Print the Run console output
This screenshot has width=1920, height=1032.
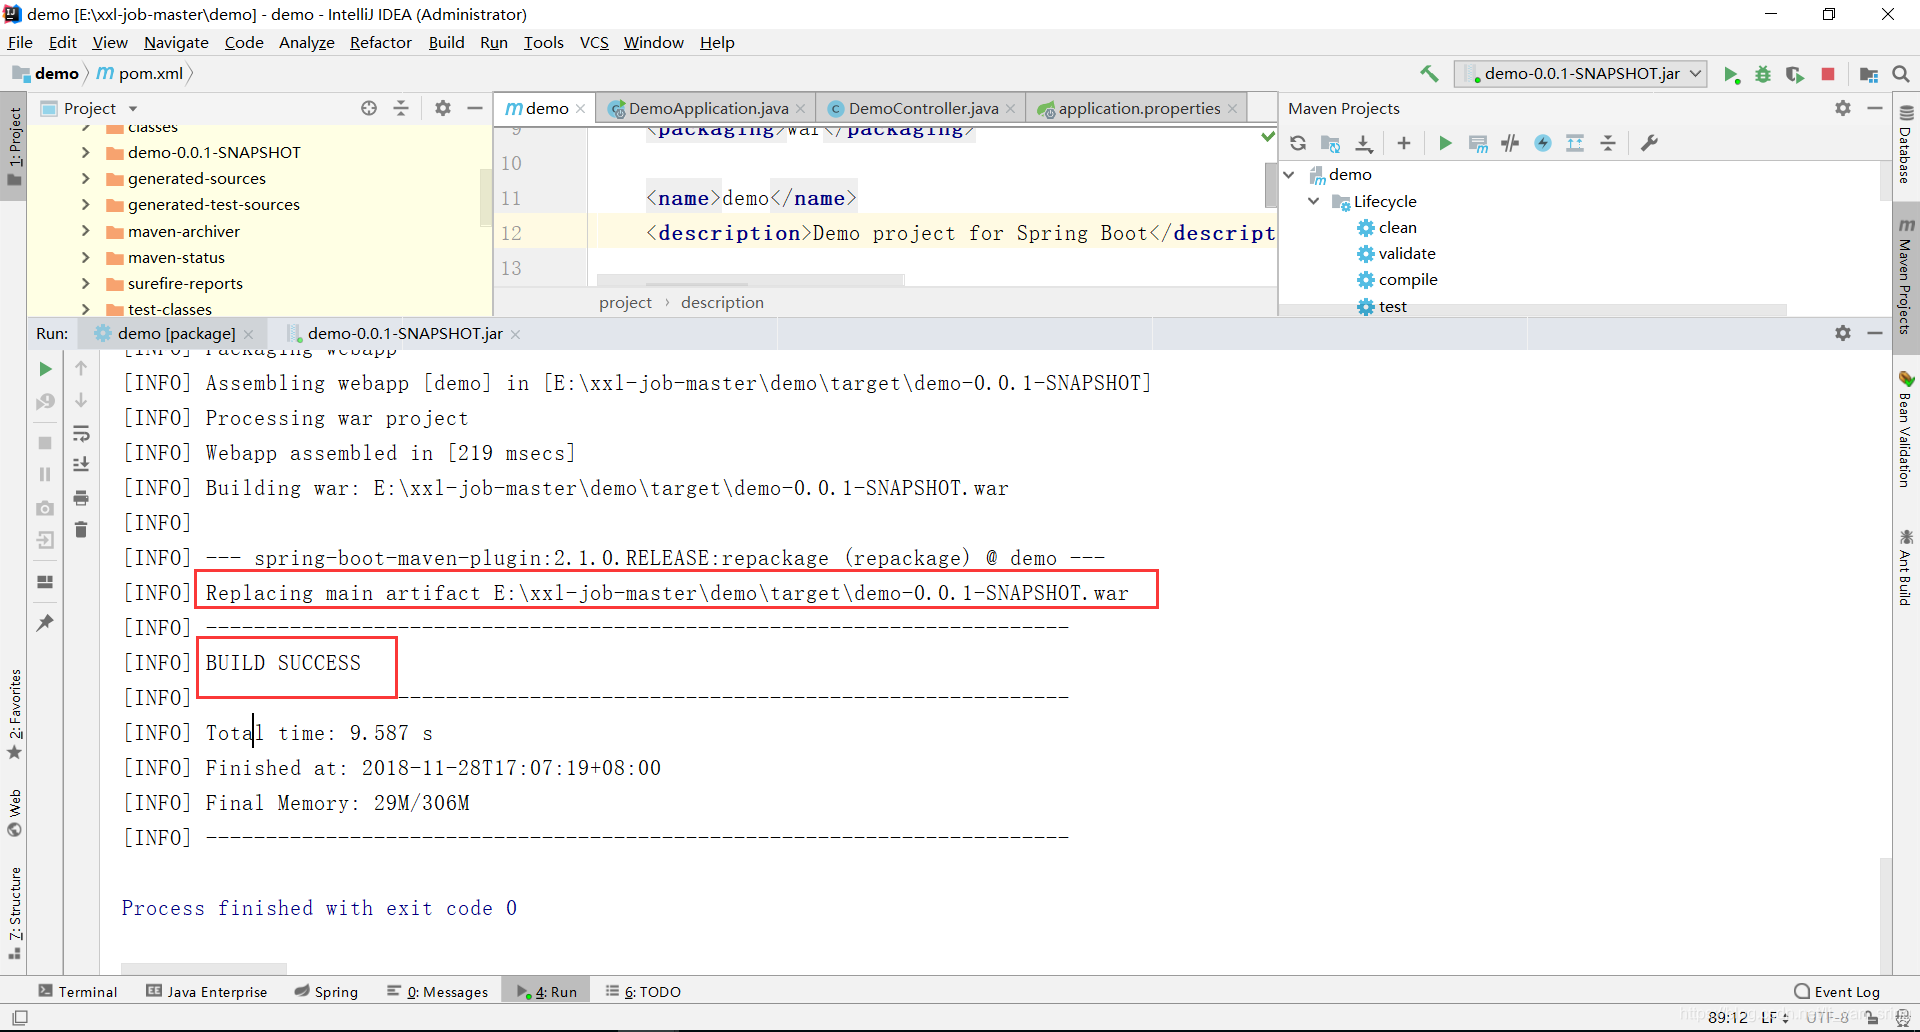[x=81, y=497]
